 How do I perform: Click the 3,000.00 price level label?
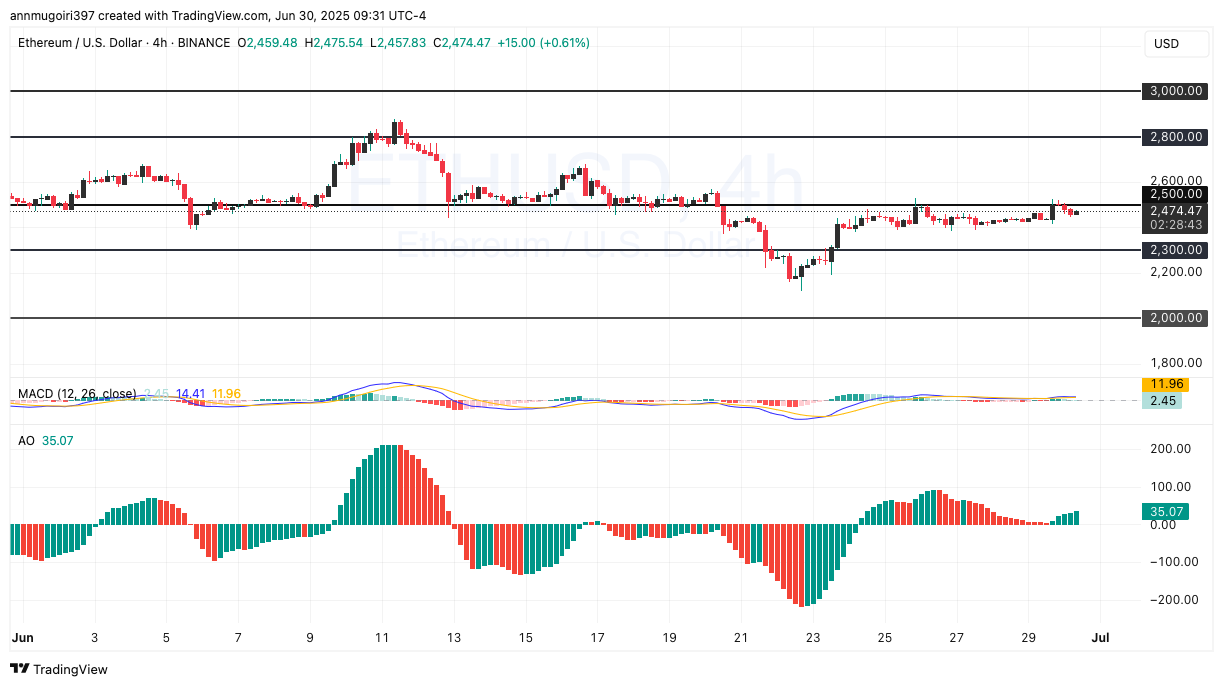tap(1175, 90)
